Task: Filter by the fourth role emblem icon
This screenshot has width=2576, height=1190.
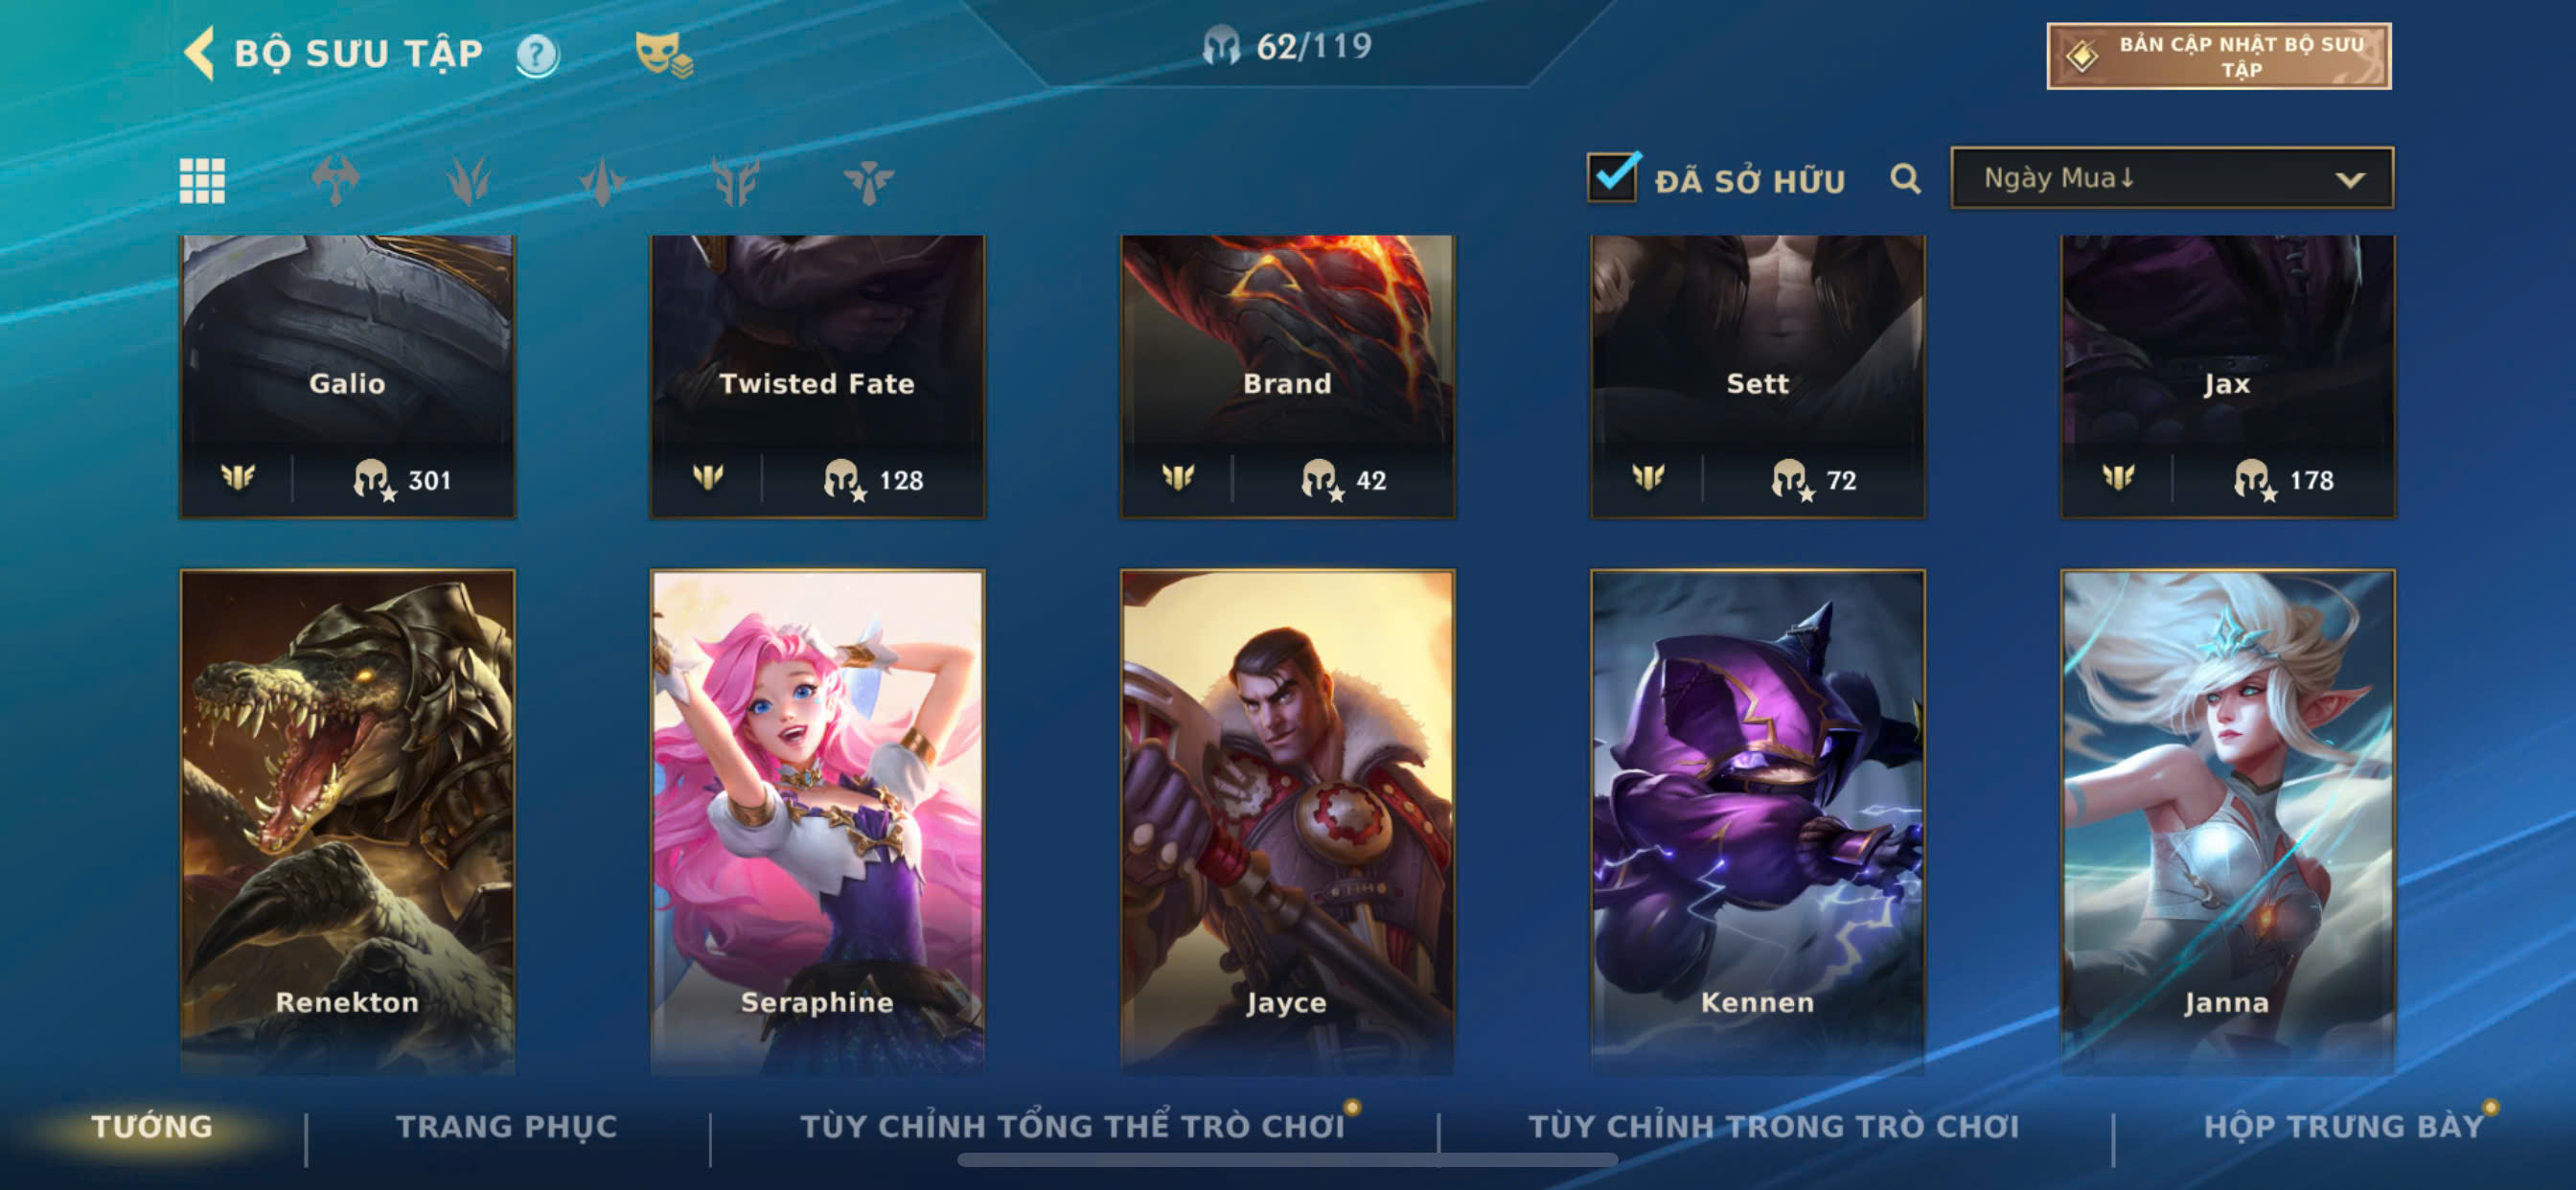Action: coord(735,181)
